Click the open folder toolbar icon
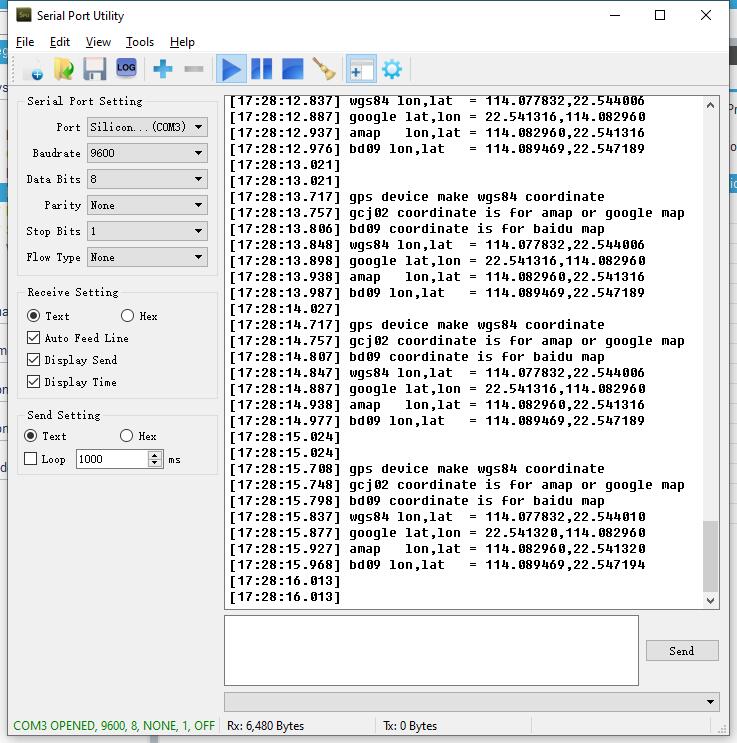The height and width of the screenshot is (743, 737). click(x=64, y=69)
